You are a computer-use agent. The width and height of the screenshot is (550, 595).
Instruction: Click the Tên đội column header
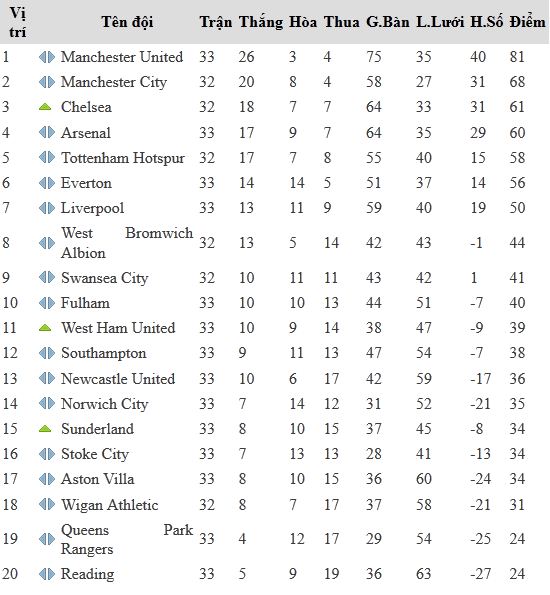coord(127,22)
